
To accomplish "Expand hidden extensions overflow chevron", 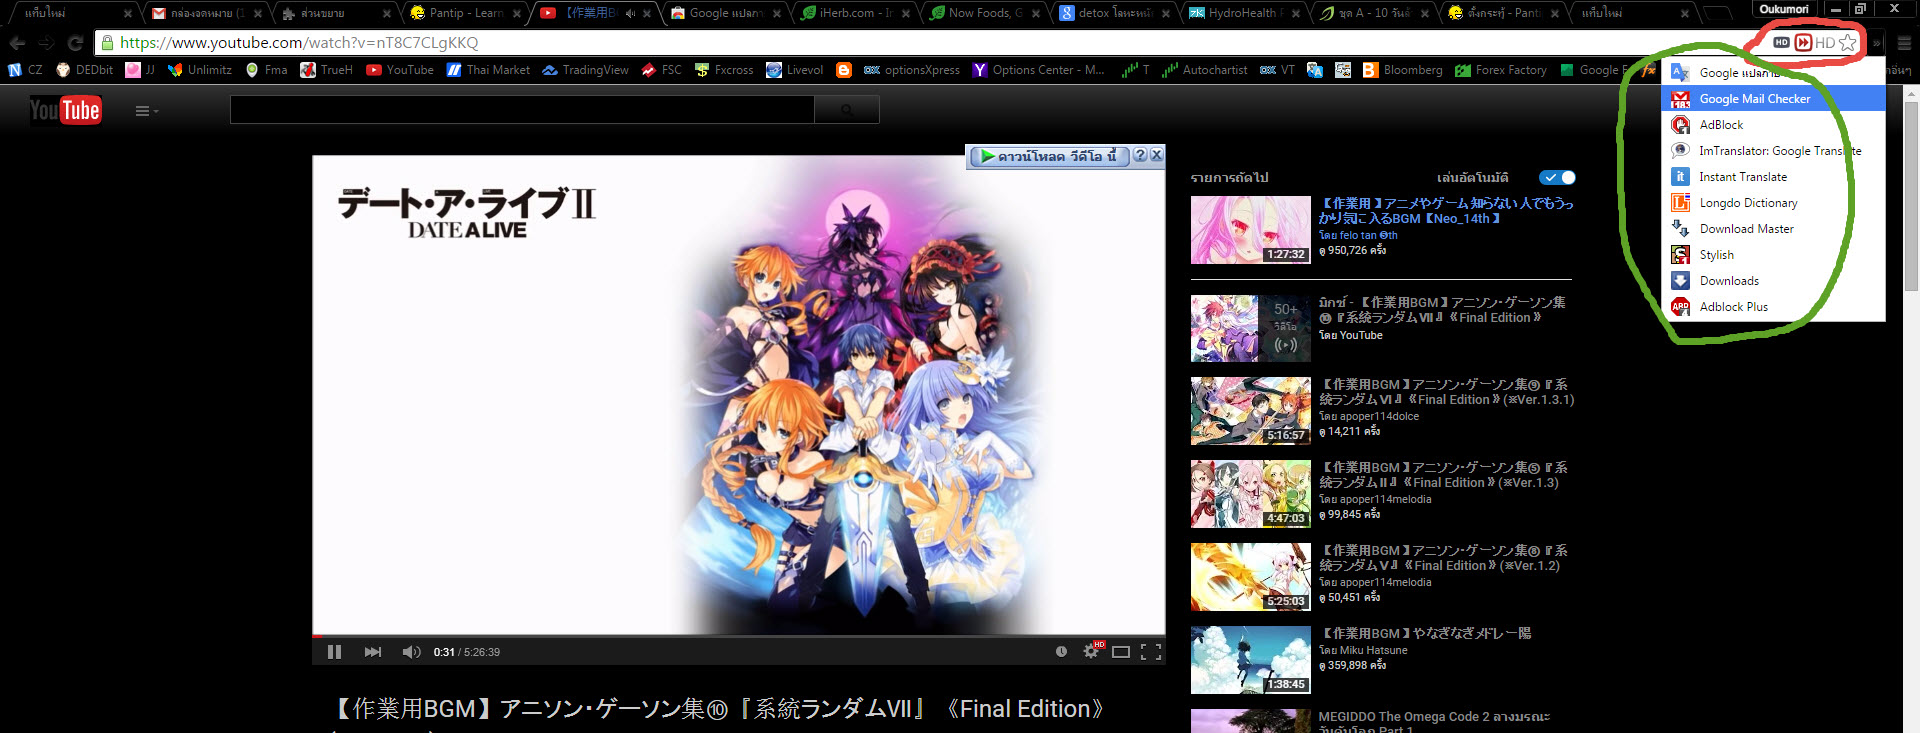I will click(x=1876, y=43).
